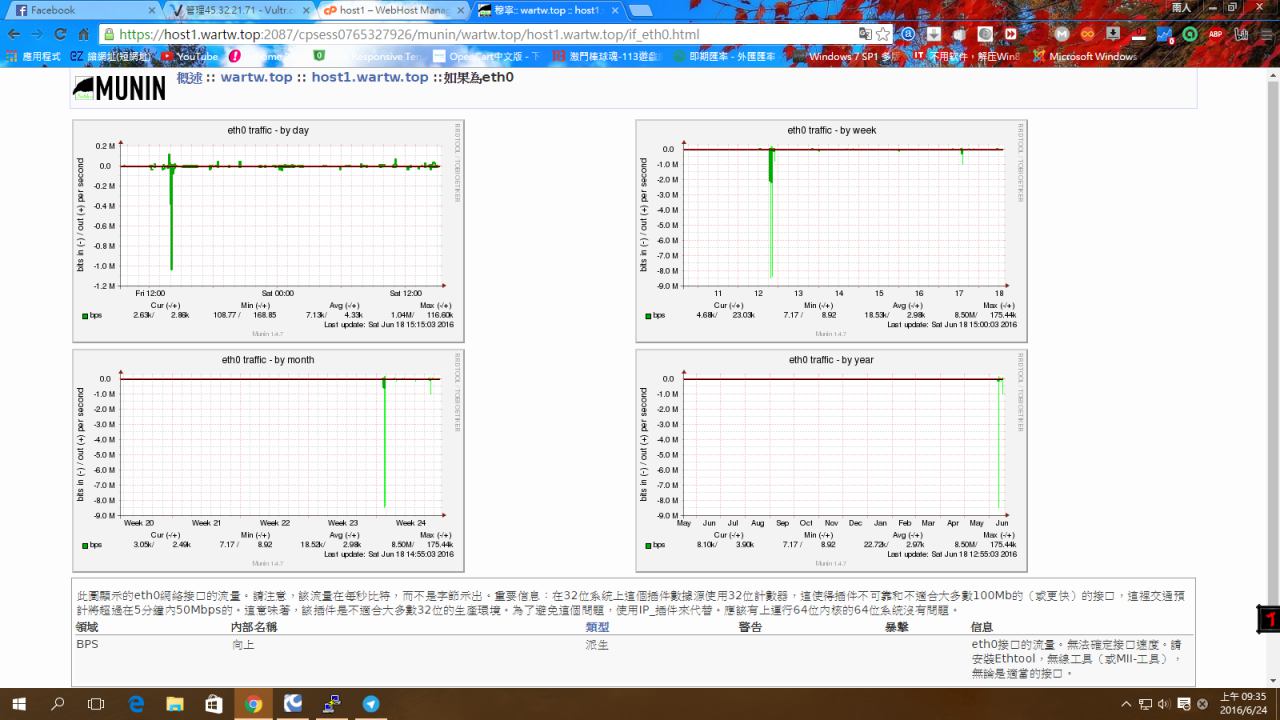Click the AdBlock Plus extension icon
Screen dimensions: 1280x720
pos(1215,34)
